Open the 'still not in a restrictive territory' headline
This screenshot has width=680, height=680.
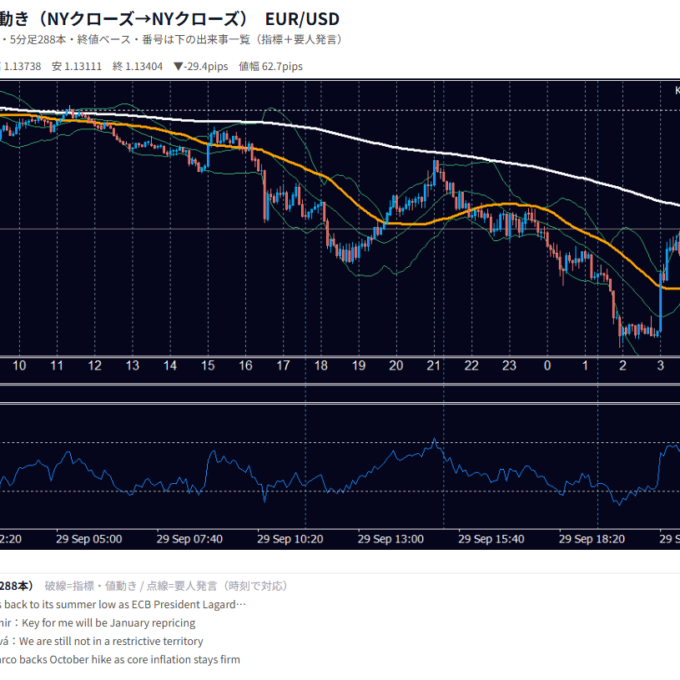(101, 641)
